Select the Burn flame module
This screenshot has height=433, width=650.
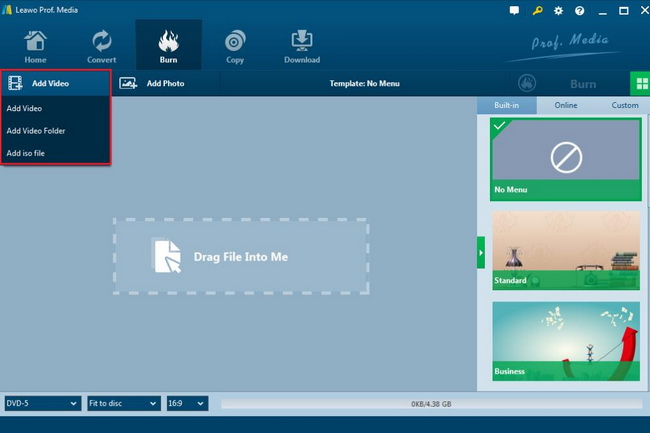pyautogui.click(x=169, y=45)
